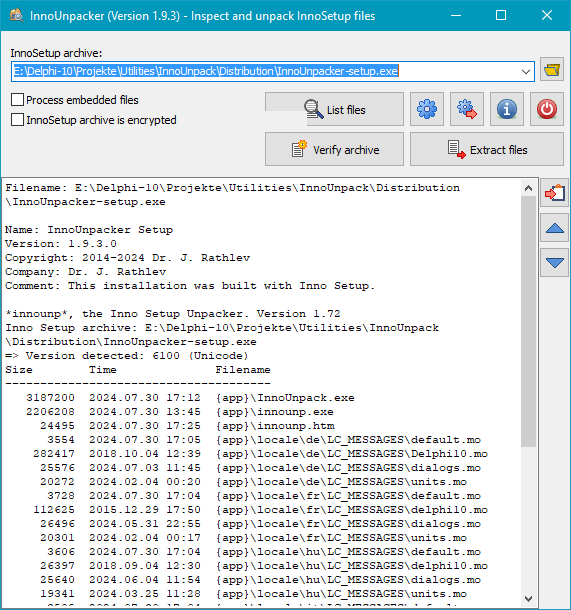Screen dimensions: 571x610
Task: Click the InnoUnpacker title bar app icon
Action: (16, 16)
